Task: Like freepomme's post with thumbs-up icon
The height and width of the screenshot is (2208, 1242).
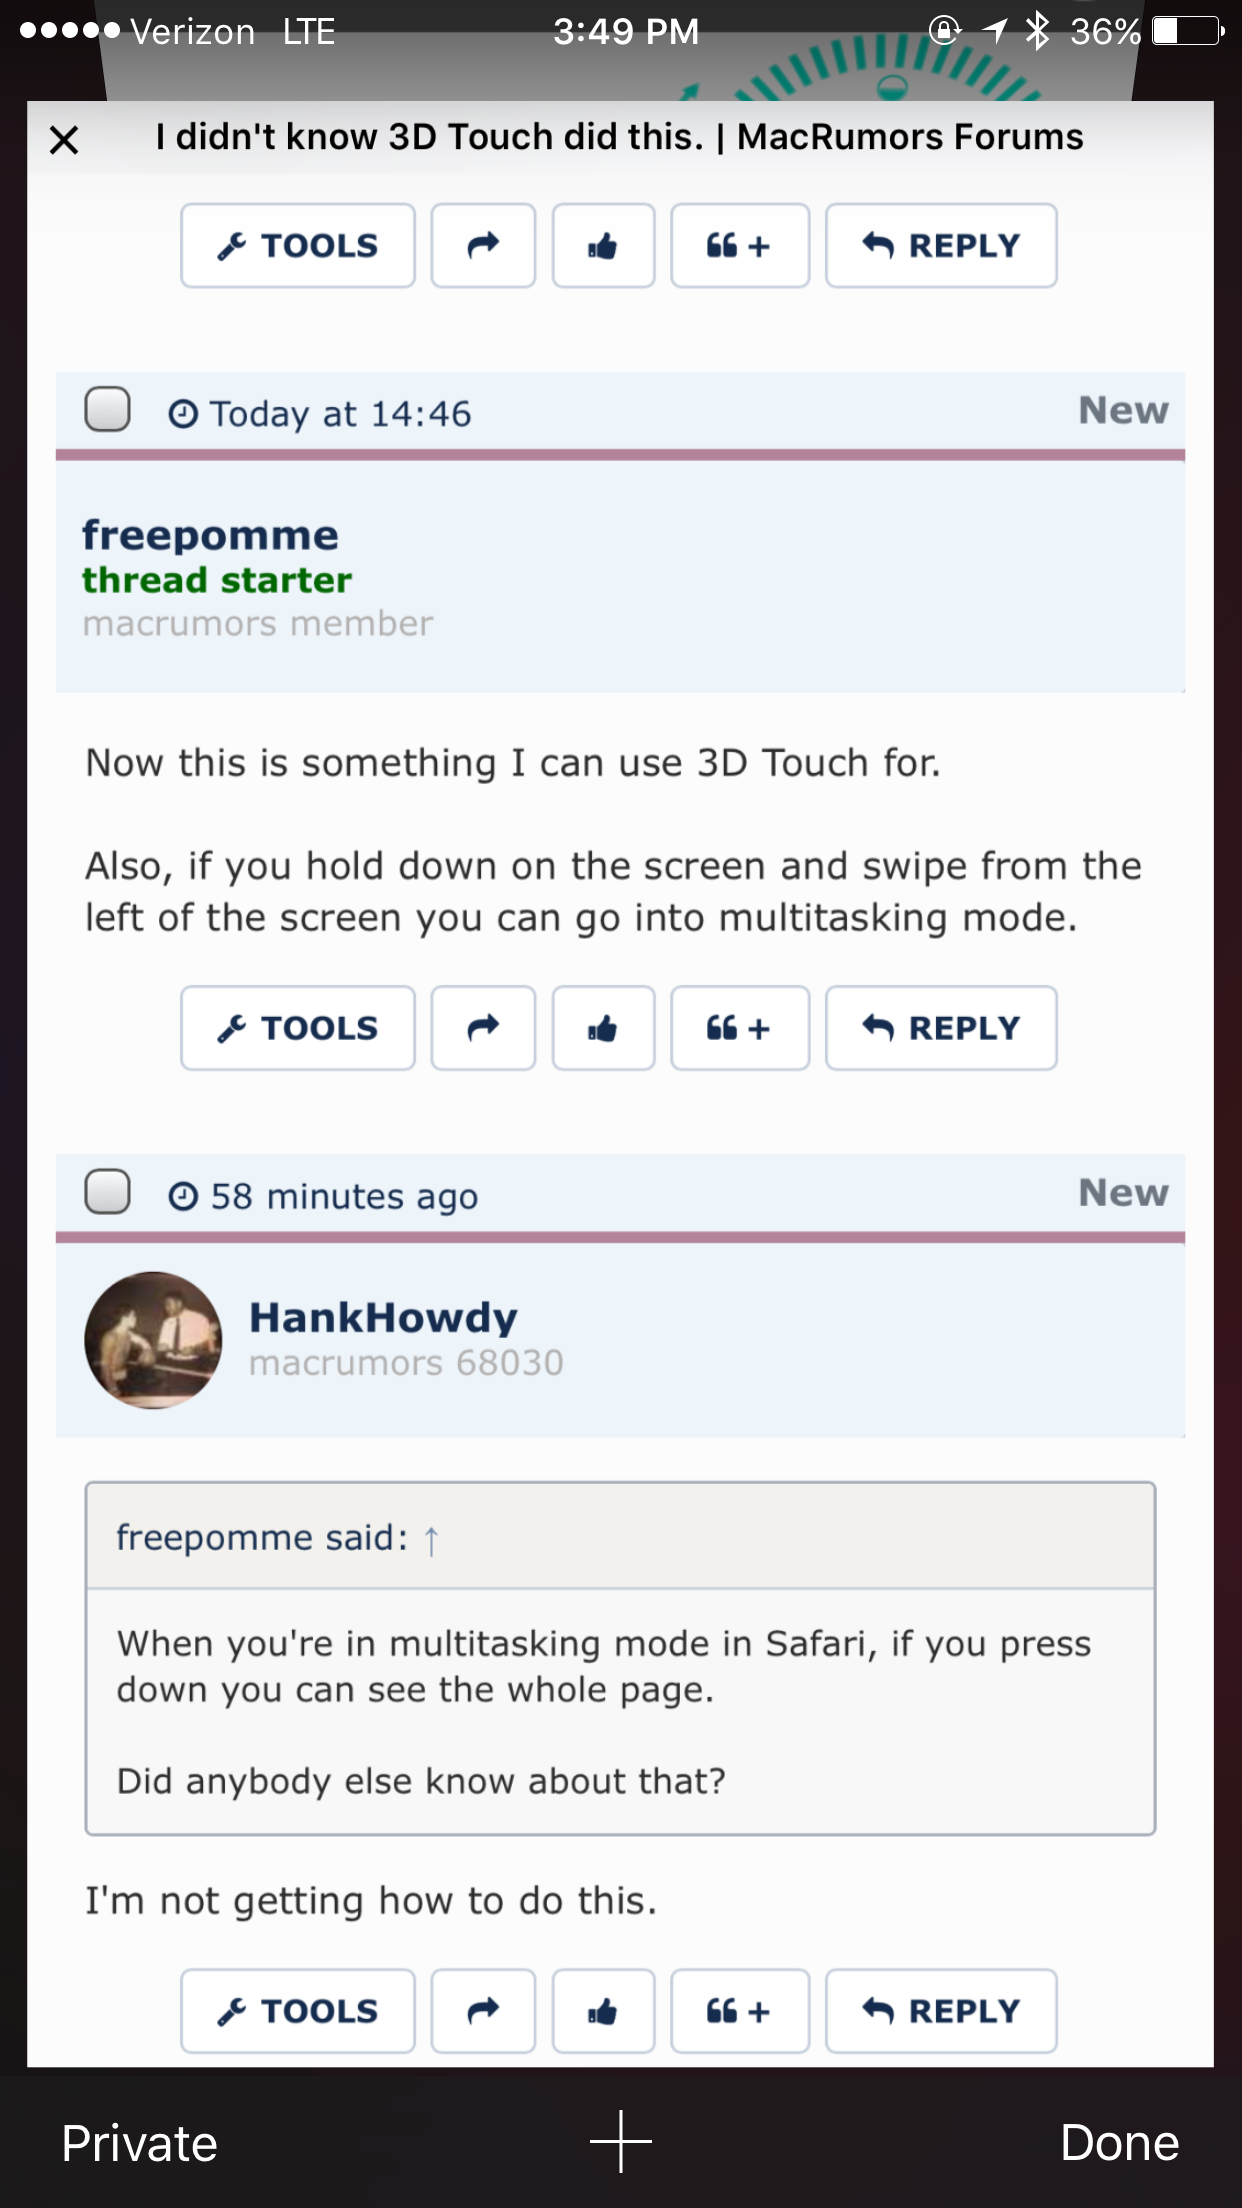Action: point(603,1028)
